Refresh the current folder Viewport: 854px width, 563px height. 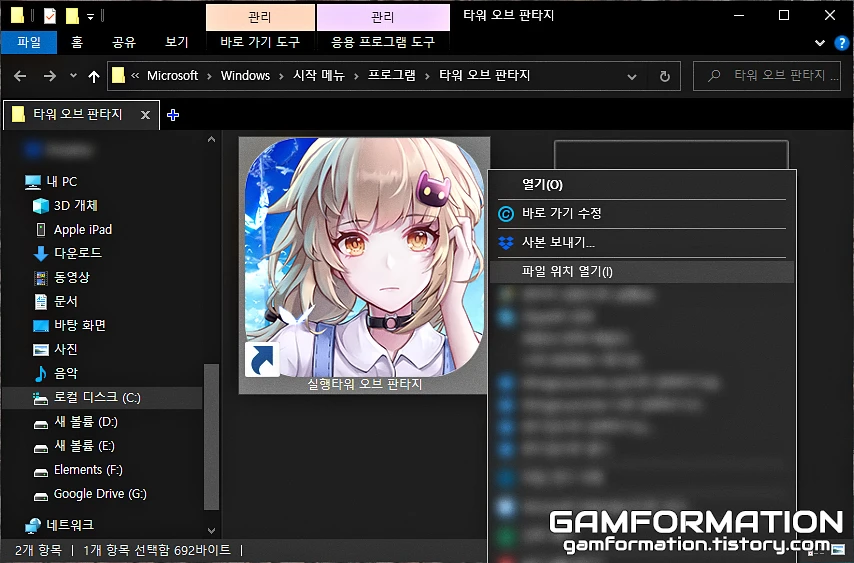tap(664, 76)
